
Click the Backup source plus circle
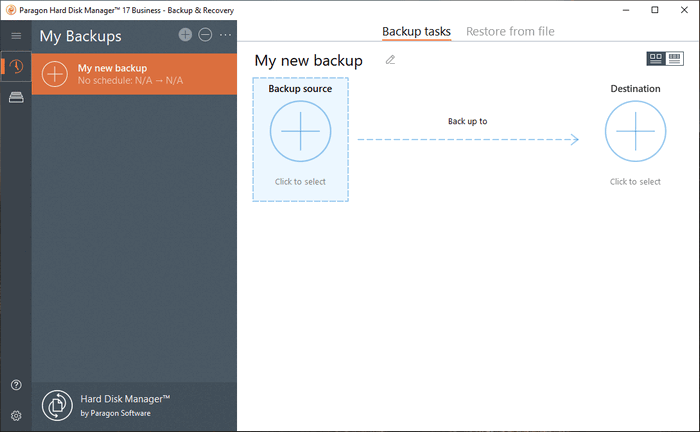click(x=300, y=131)
